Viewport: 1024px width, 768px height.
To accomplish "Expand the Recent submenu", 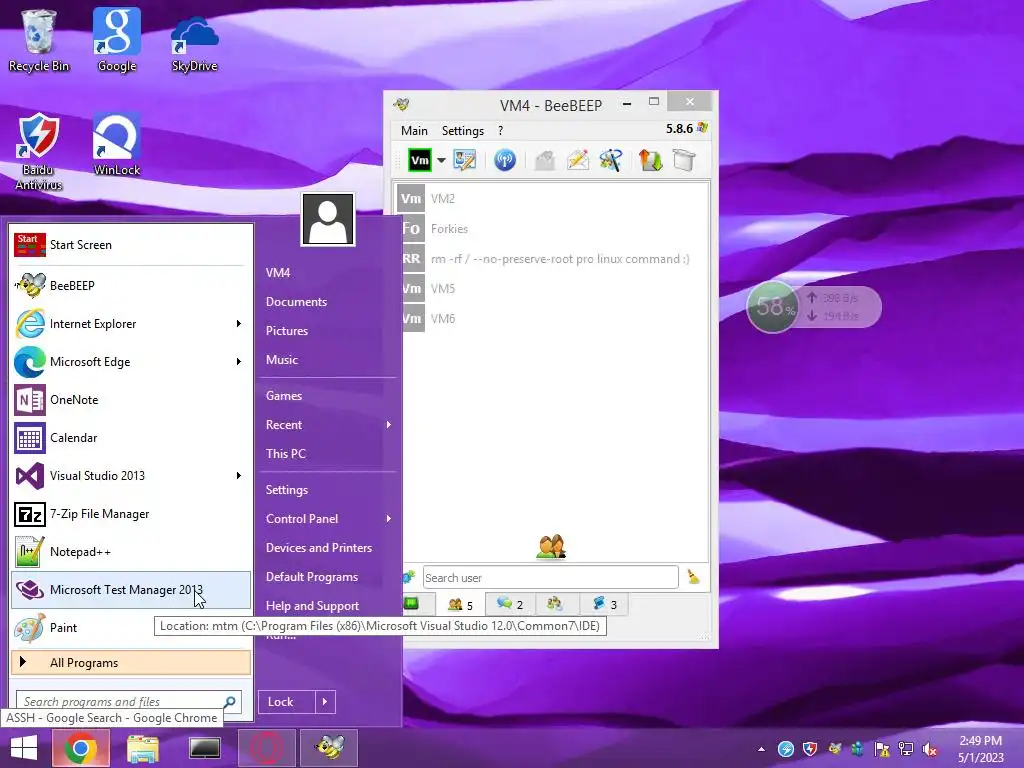I will point(328,424).
